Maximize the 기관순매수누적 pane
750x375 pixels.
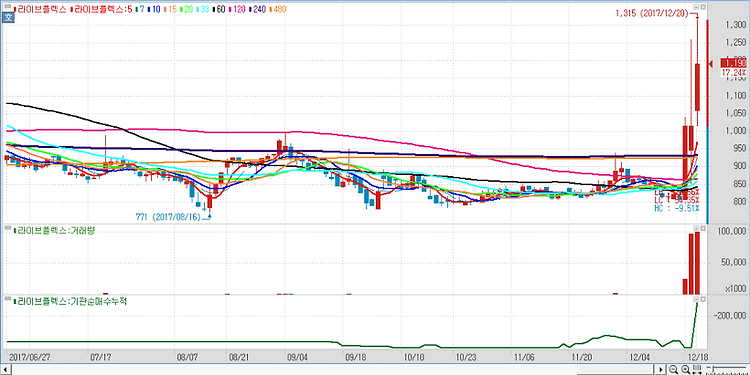[x=703, y=299]
